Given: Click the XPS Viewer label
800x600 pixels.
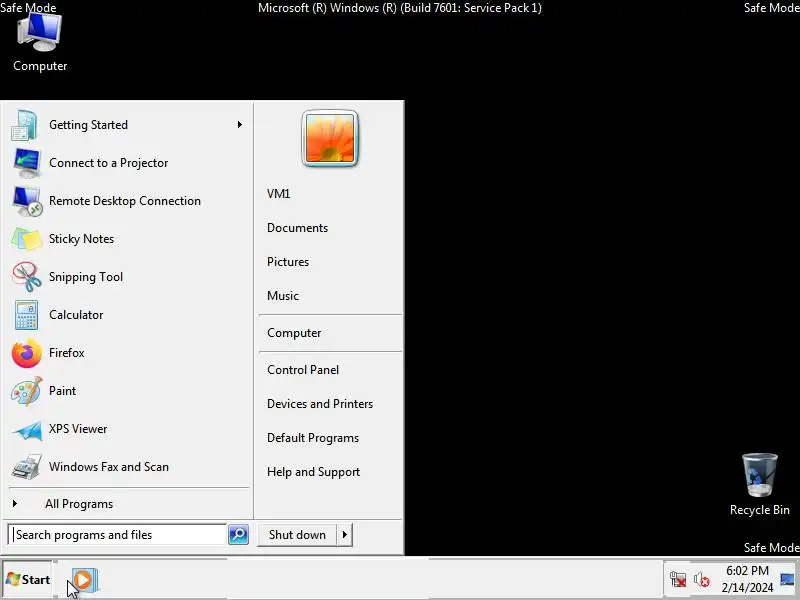Looking at the screenshot, I should [x=78, y=429].
